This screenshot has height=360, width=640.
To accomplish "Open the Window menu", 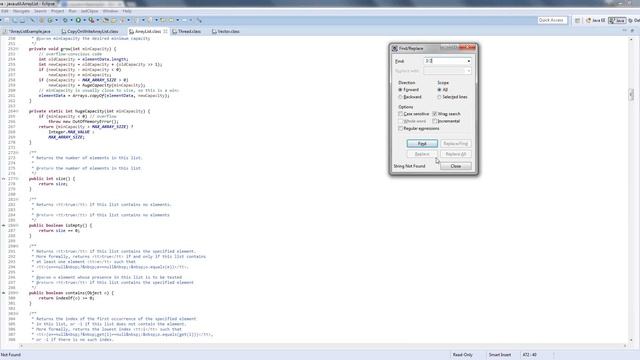I will coord(110,11).
